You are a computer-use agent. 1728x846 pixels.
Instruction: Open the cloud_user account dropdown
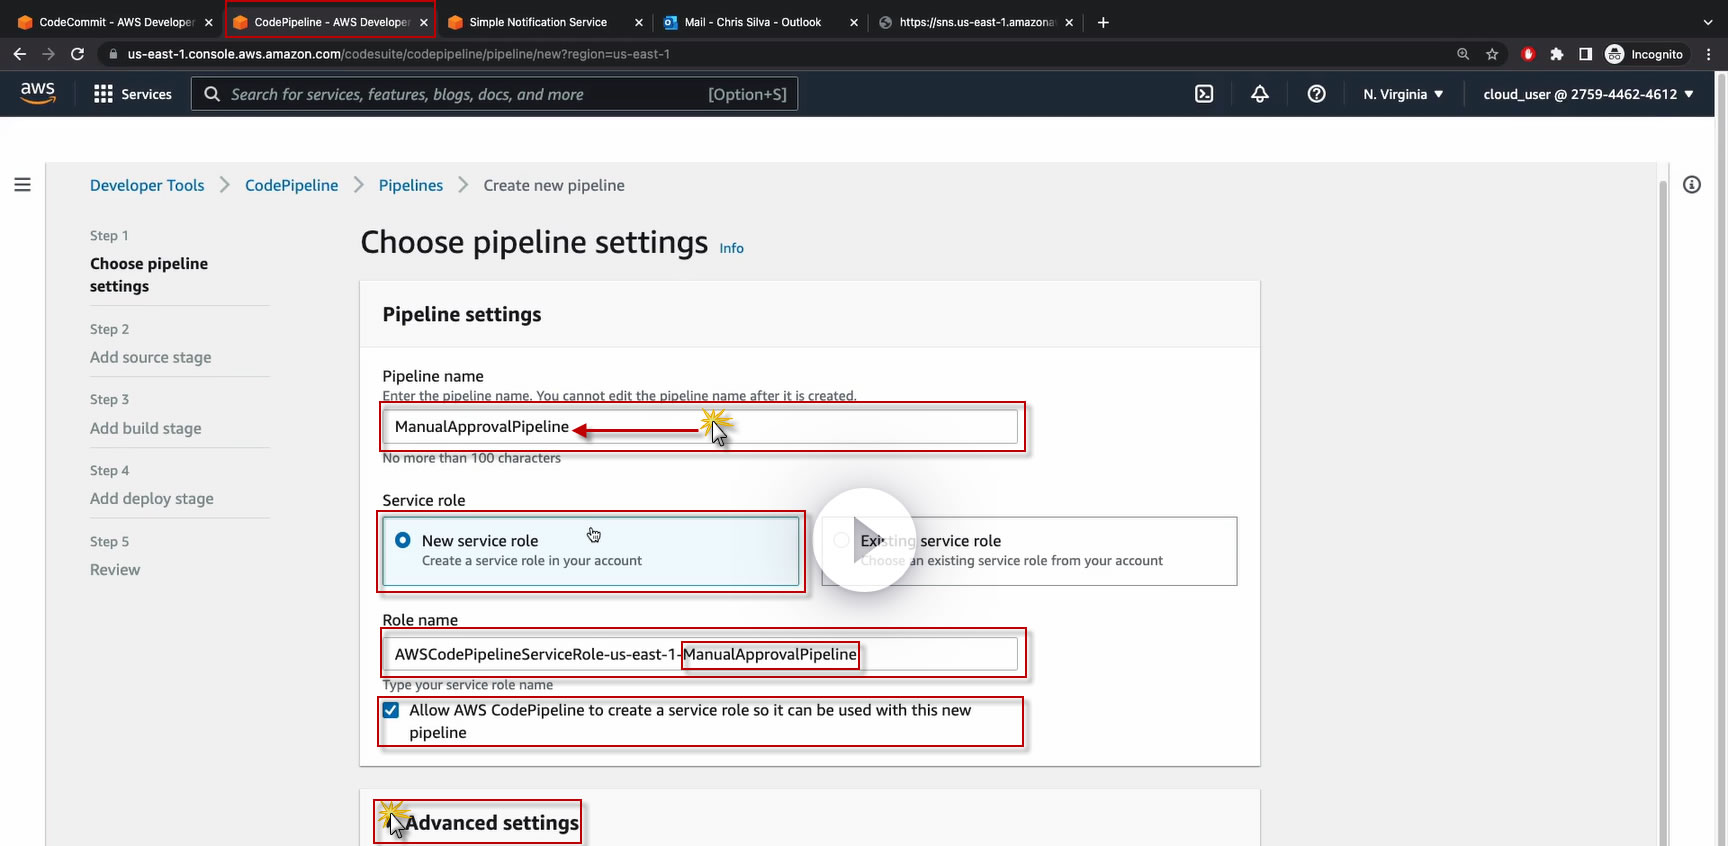click(1588, 94)
